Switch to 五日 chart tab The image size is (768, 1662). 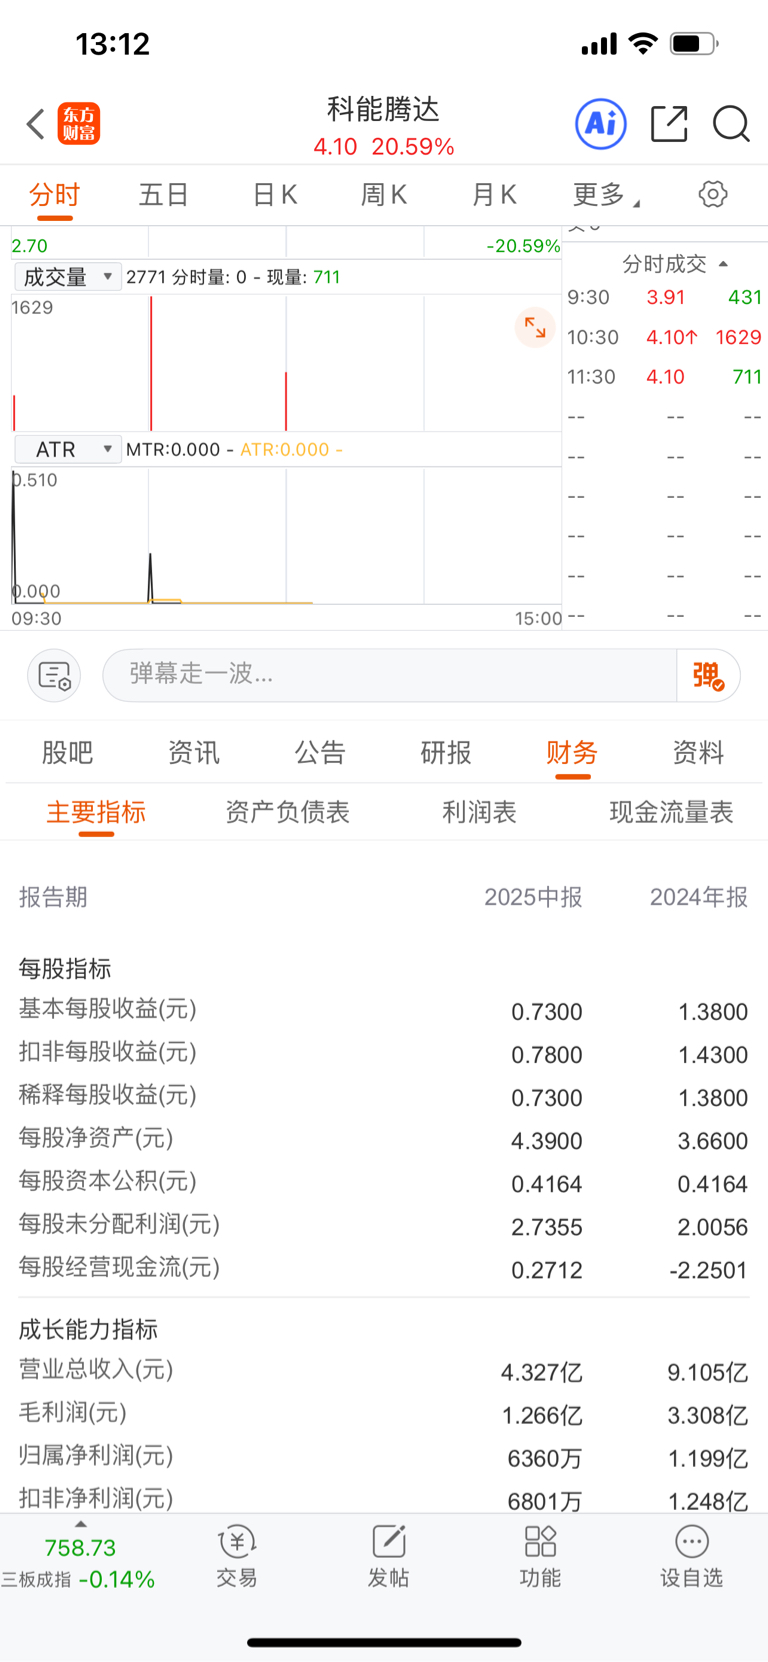[x=164, y=195]
